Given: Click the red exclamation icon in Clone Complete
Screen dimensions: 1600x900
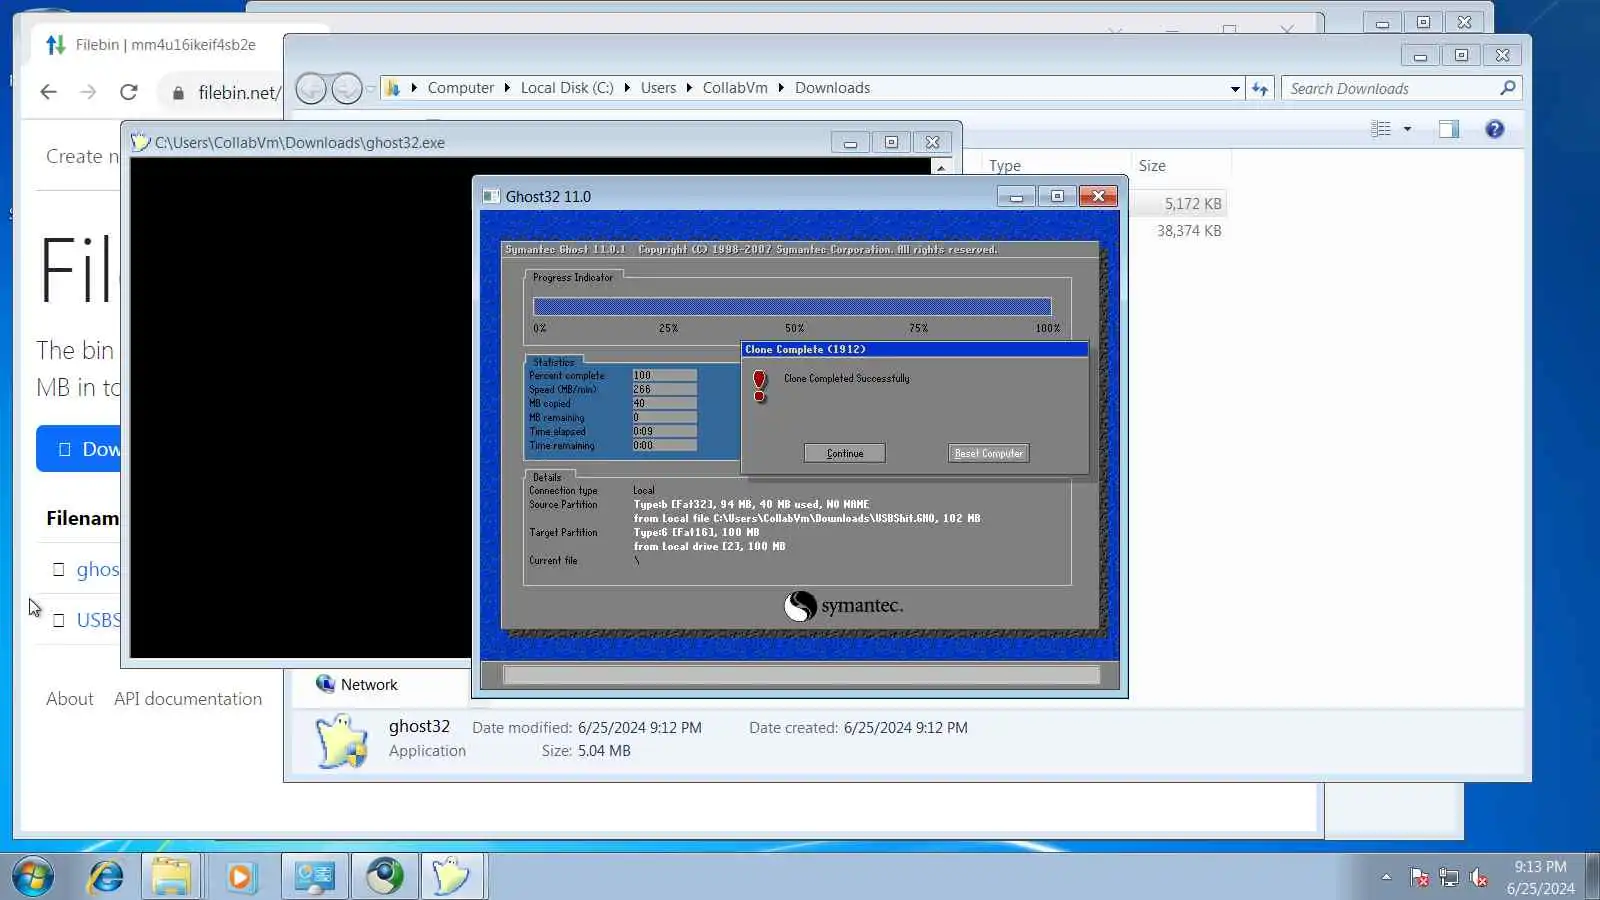Looking at the screenshot, I should point(760,385).
